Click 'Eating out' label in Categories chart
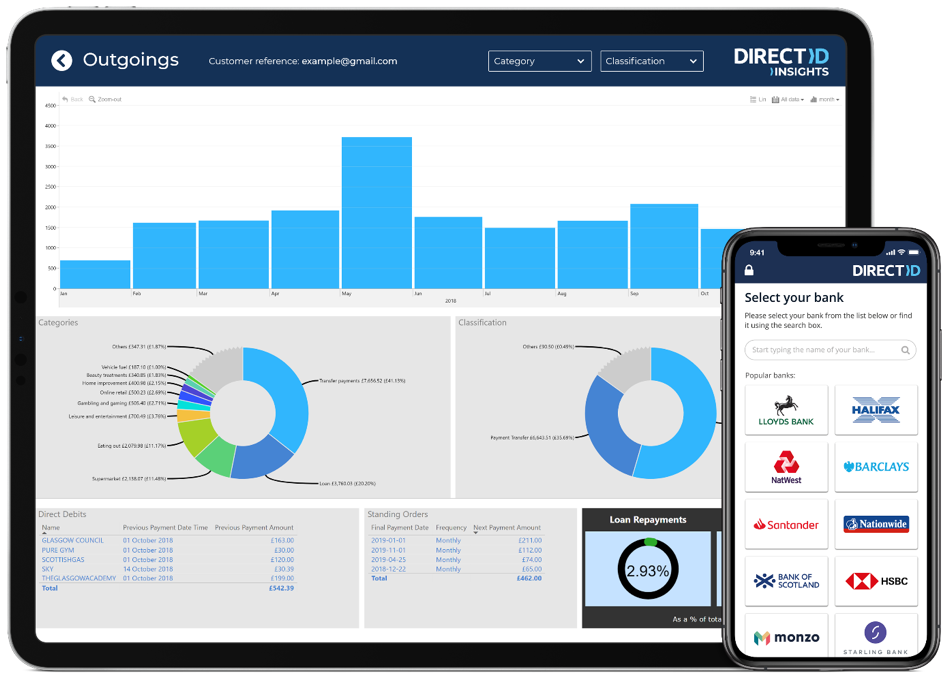This screenshot has width=947, height=677. 132,446
